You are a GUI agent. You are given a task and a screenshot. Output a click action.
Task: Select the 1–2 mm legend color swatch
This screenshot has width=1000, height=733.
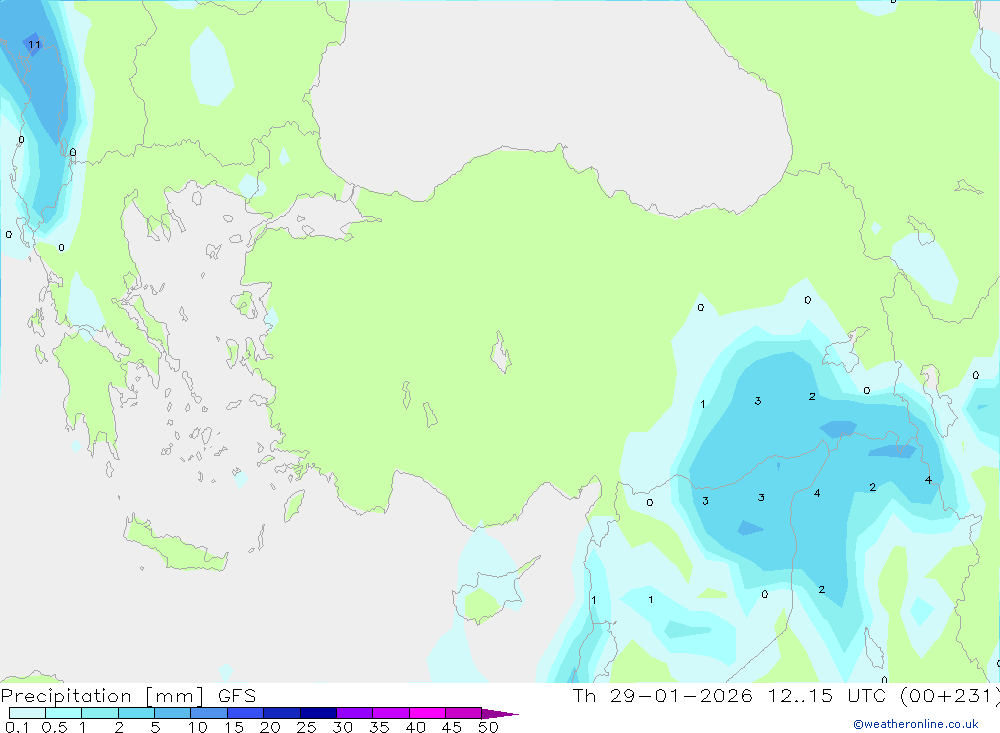pos(99,713)
